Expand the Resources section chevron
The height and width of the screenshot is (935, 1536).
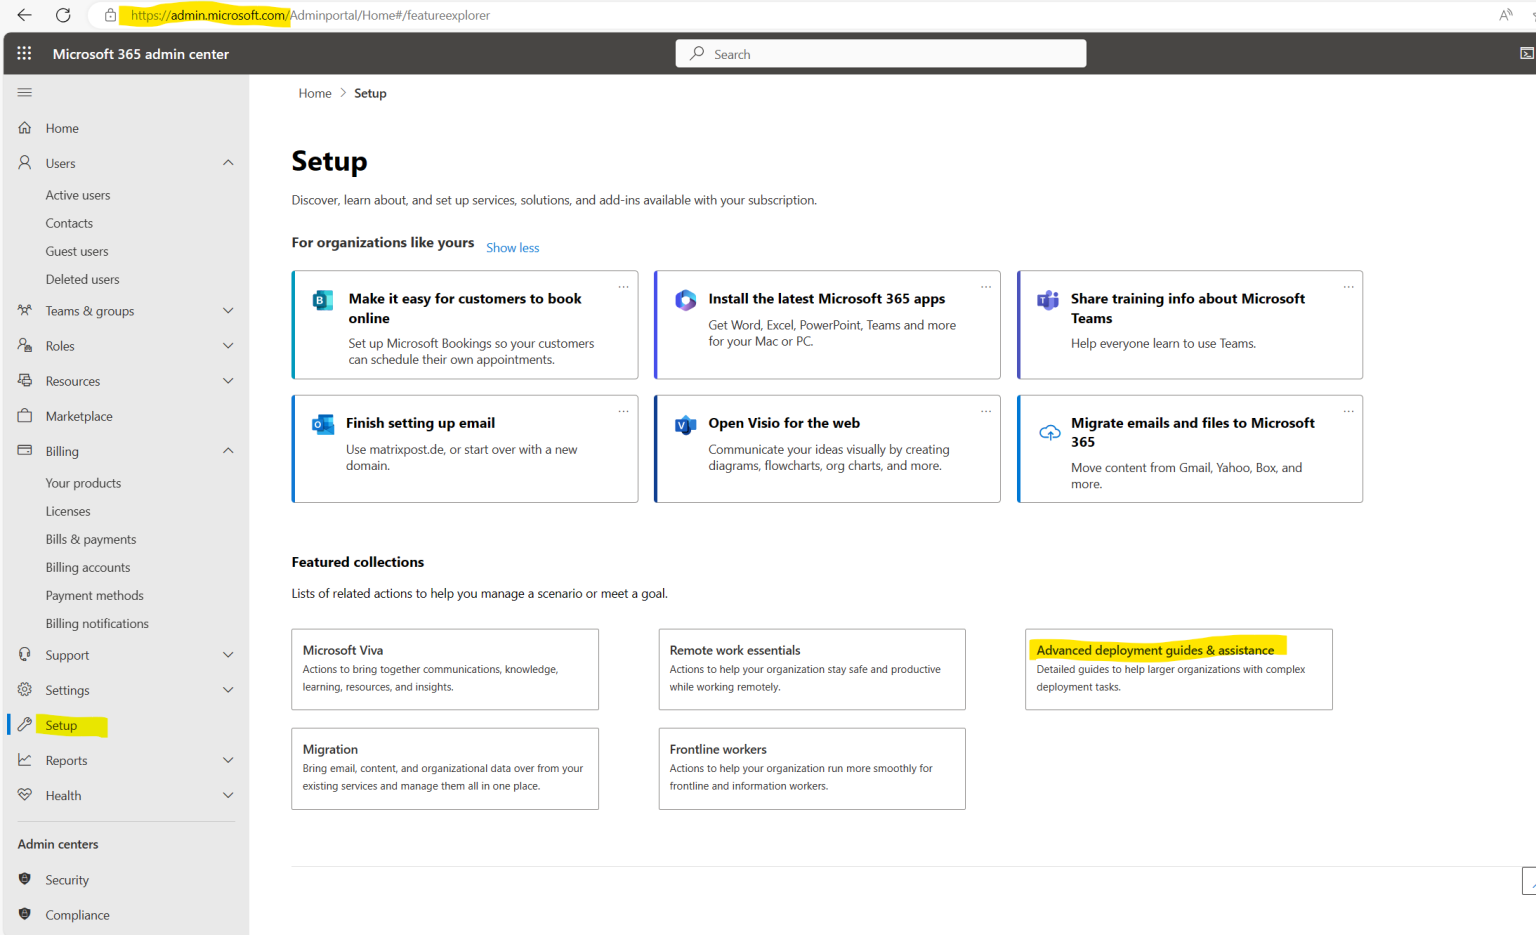coord(228,381)
